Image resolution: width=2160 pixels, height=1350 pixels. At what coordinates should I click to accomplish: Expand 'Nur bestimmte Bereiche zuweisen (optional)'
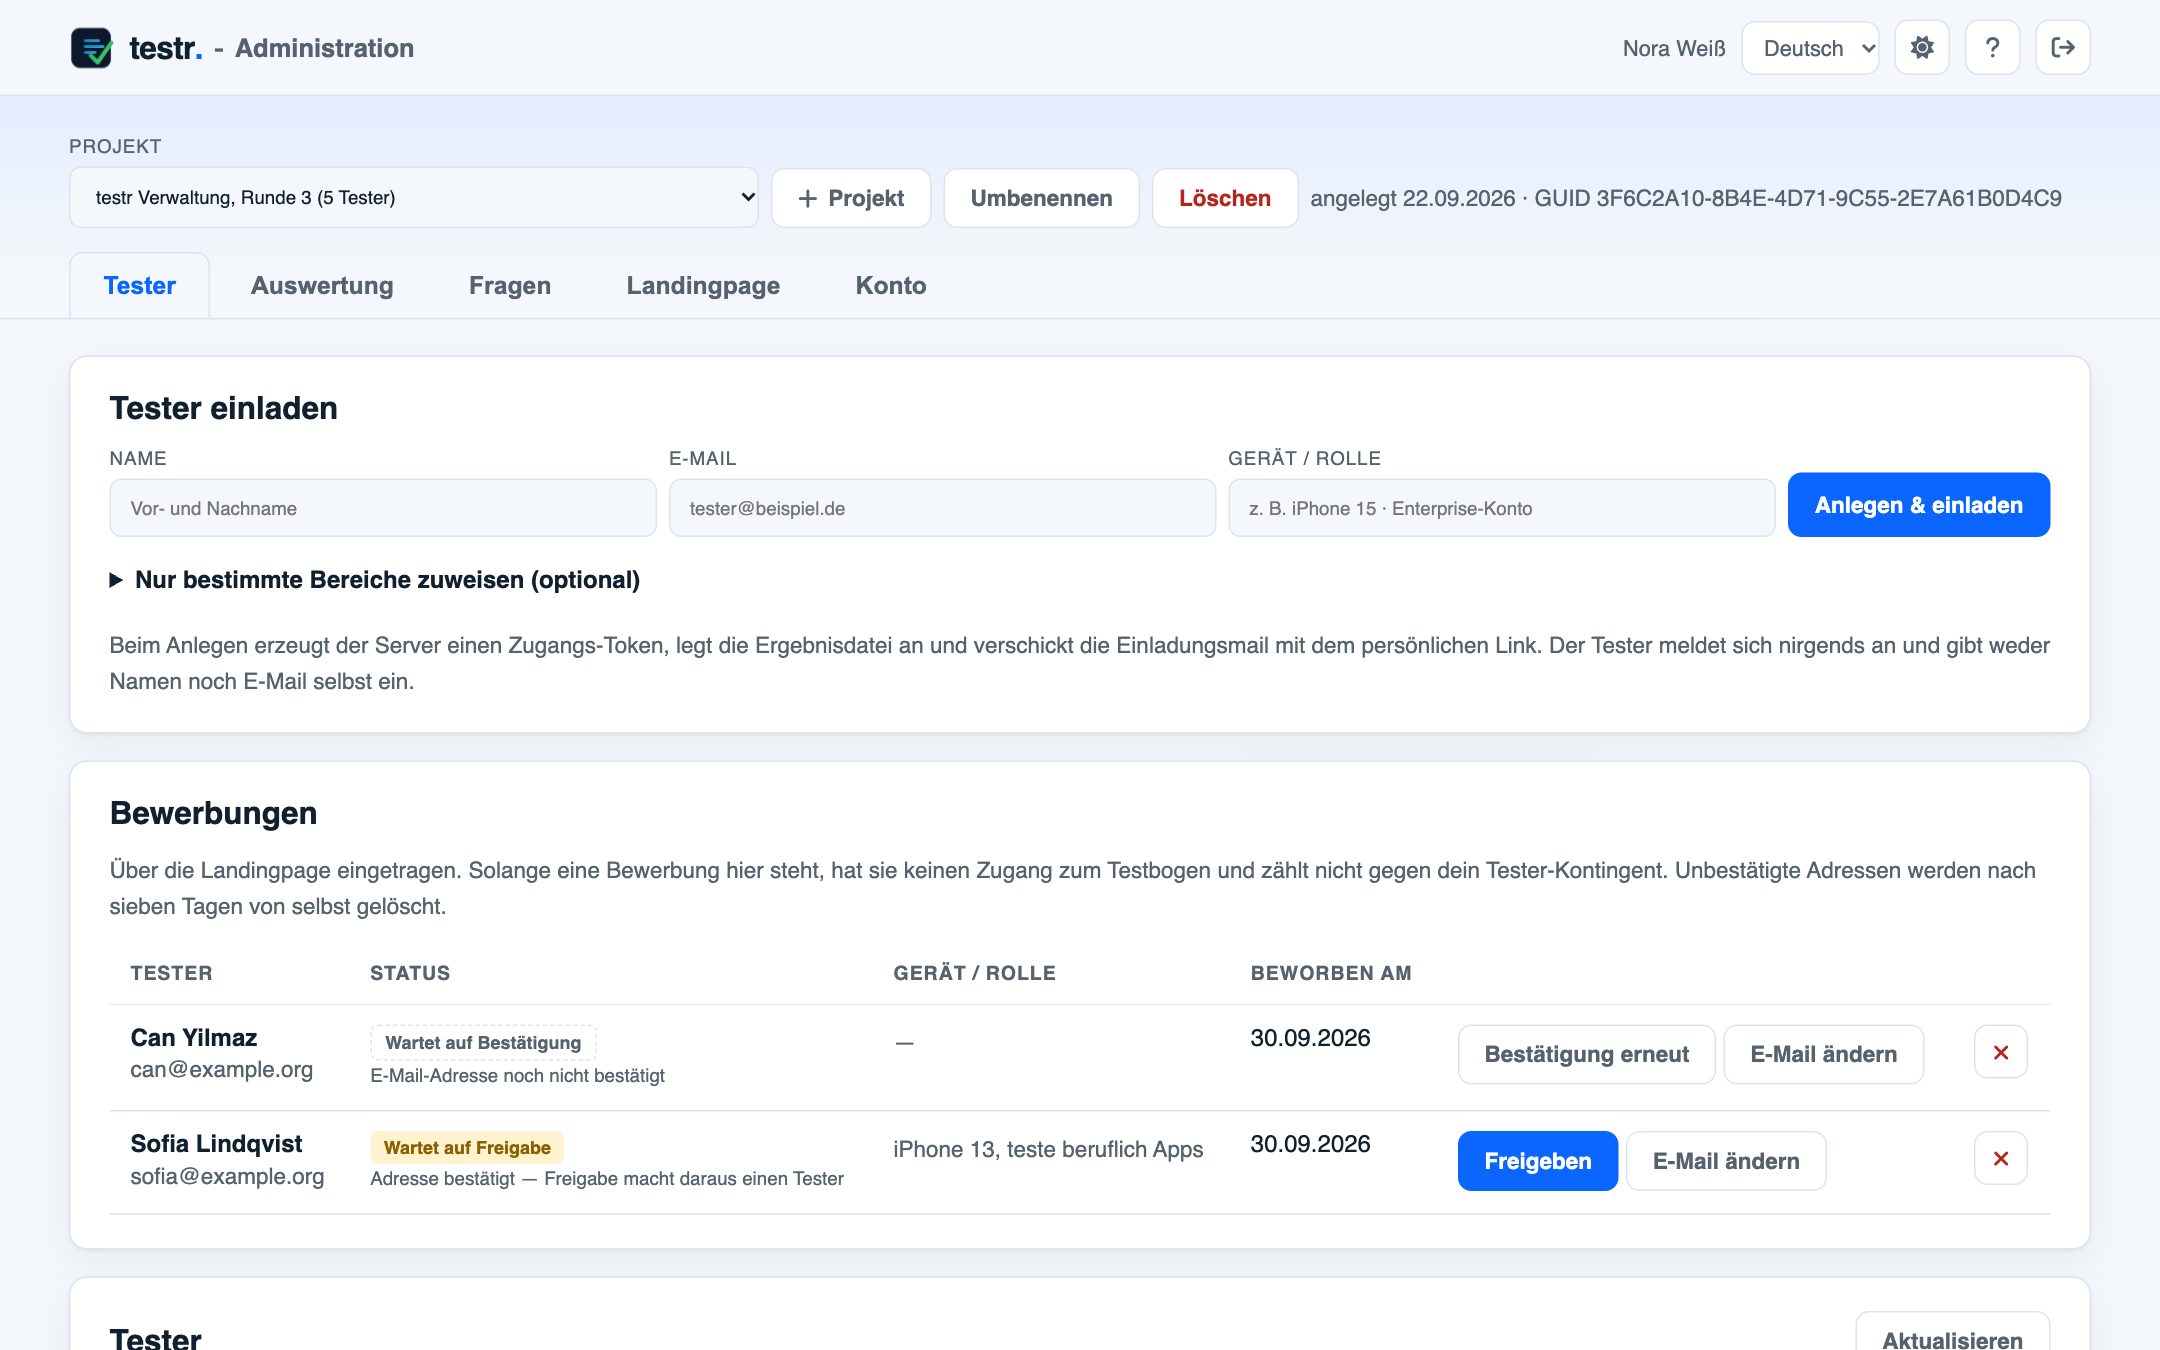pos(375,580)
